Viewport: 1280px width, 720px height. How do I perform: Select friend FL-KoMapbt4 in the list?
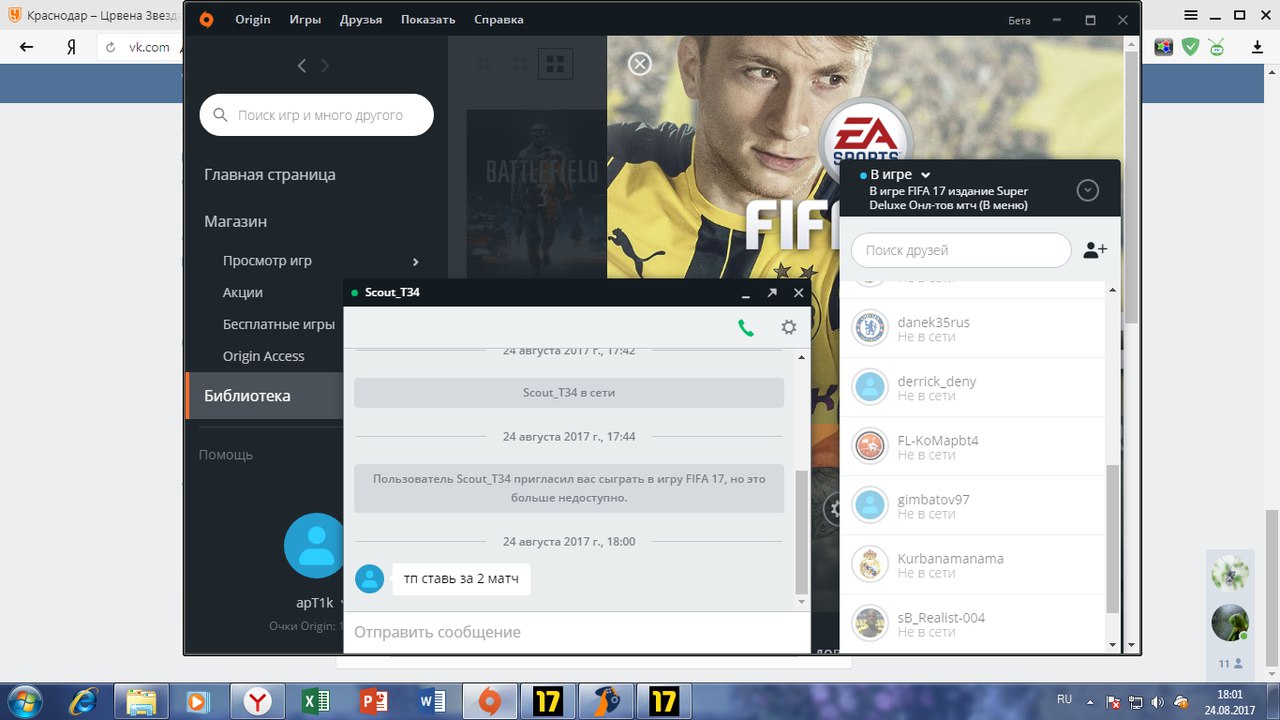tap(972, 447)
